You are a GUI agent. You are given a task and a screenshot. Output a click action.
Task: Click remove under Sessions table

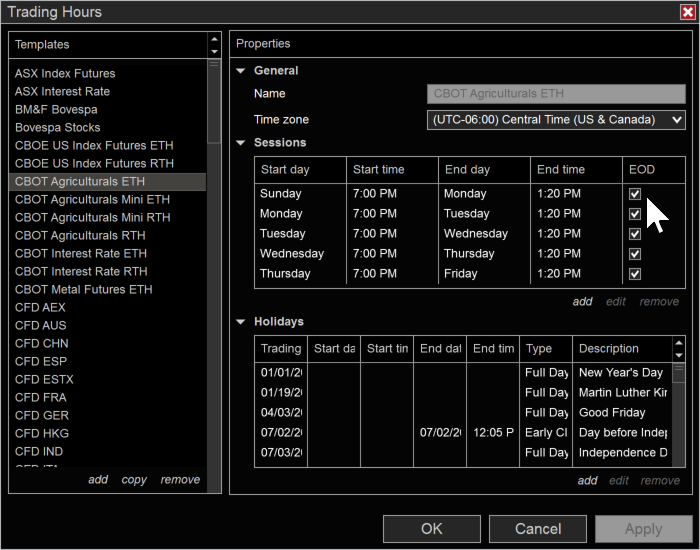(x=659, y=302)
